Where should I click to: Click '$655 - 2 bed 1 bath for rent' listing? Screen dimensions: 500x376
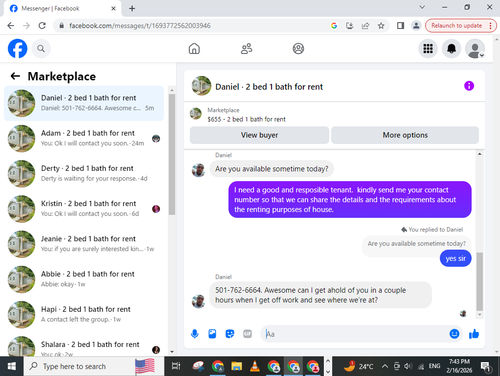pyautogui.click(x=246, y=119)
